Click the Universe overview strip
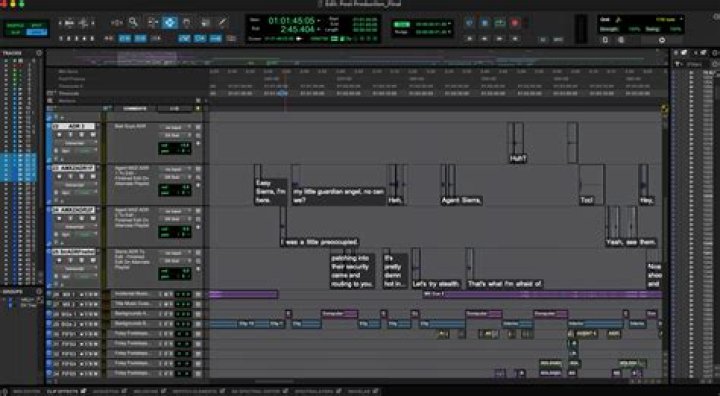This screenshot has width=720, height=396. tap(356, 58)
